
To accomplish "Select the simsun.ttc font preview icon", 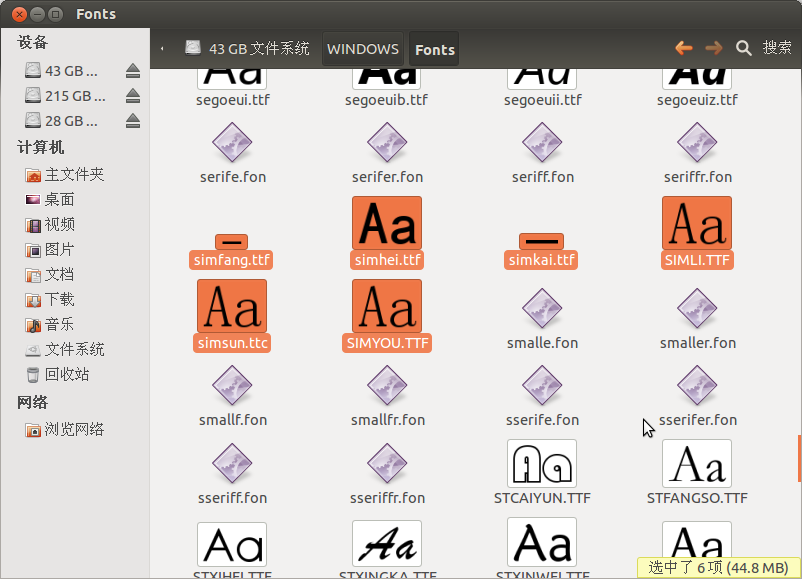I will (x=232, y=306).
